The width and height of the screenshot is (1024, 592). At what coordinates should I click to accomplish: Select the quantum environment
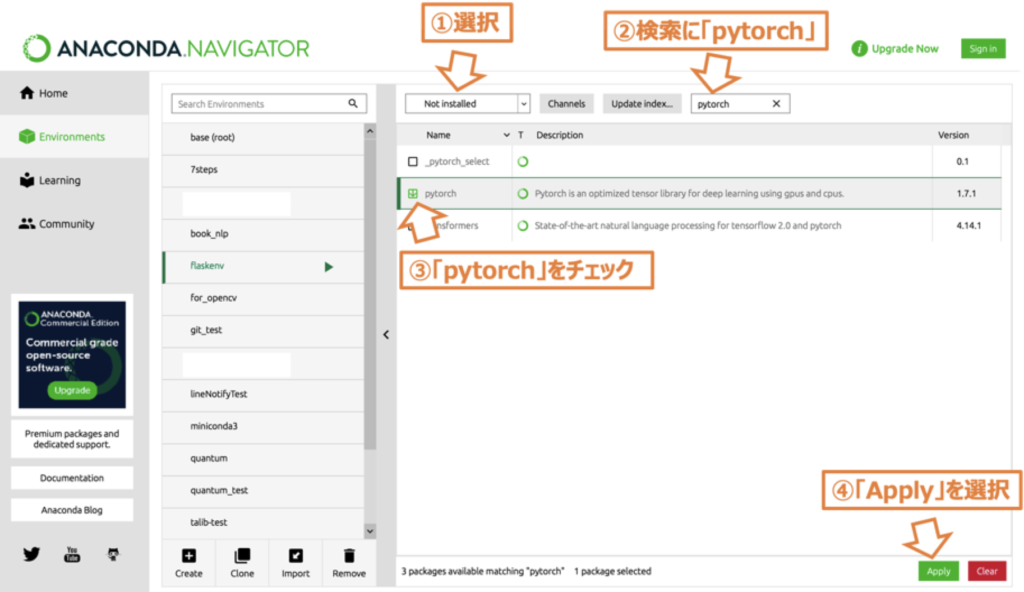[263, 458]
